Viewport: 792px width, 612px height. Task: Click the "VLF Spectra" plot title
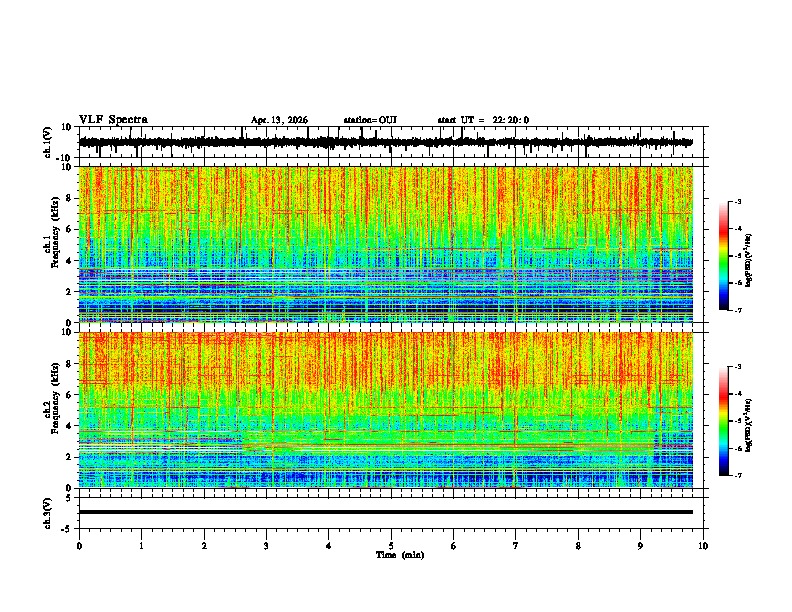113,120
